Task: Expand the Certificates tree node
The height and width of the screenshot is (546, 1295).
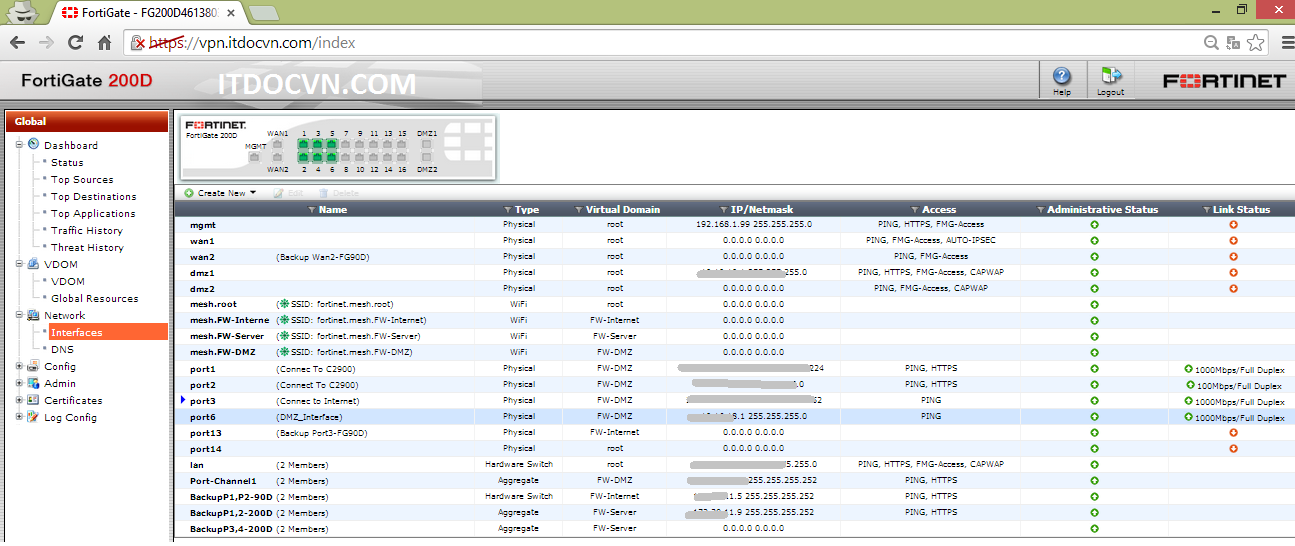Action: [x=19, y=401]
